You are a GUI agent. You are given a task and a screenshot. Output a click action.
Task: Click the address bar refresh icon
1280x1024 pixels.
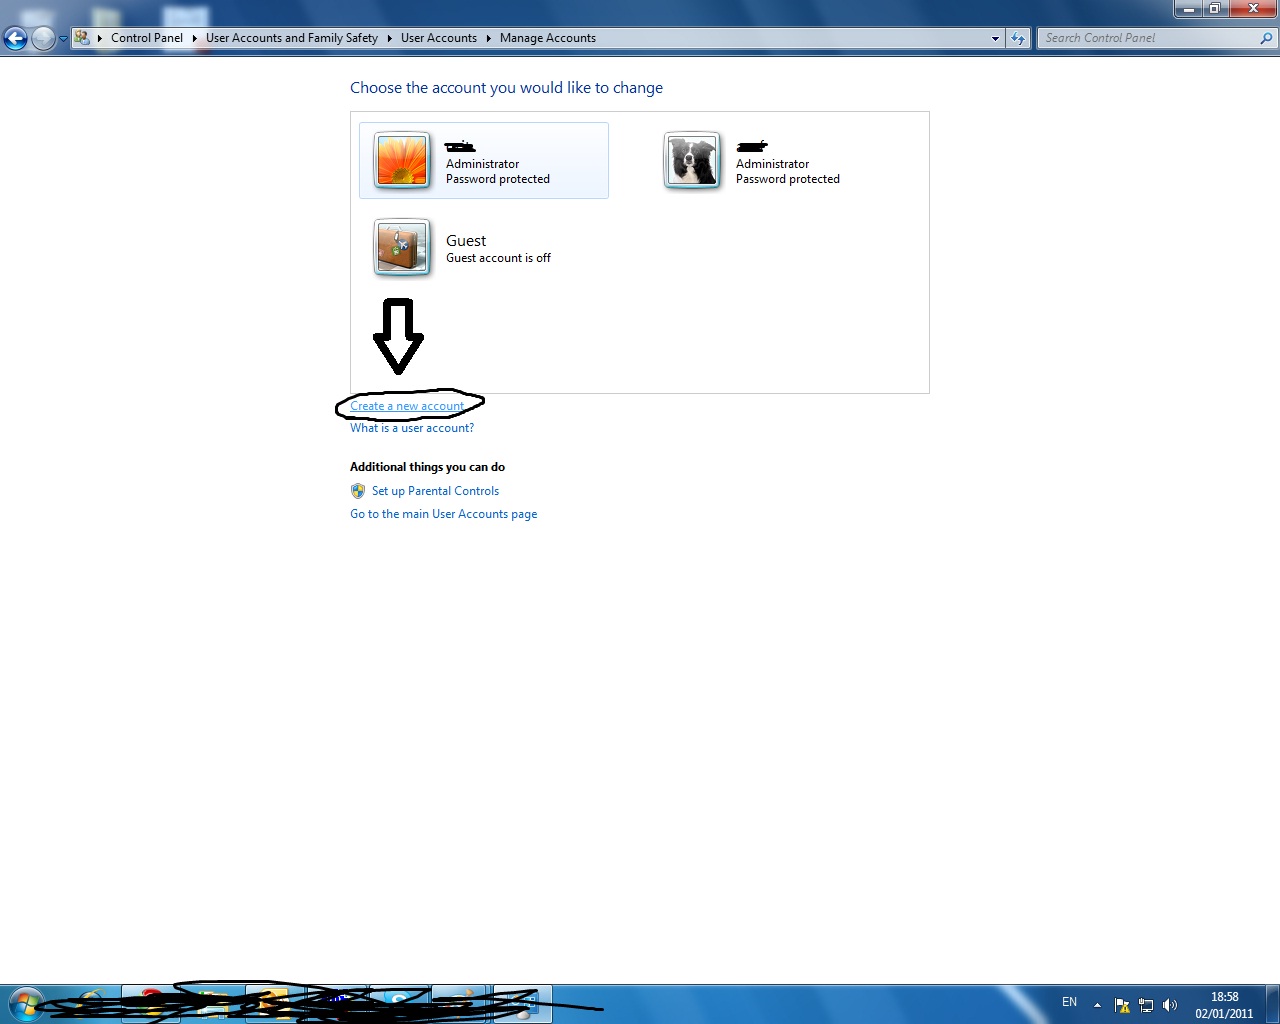pos(1018,39)
